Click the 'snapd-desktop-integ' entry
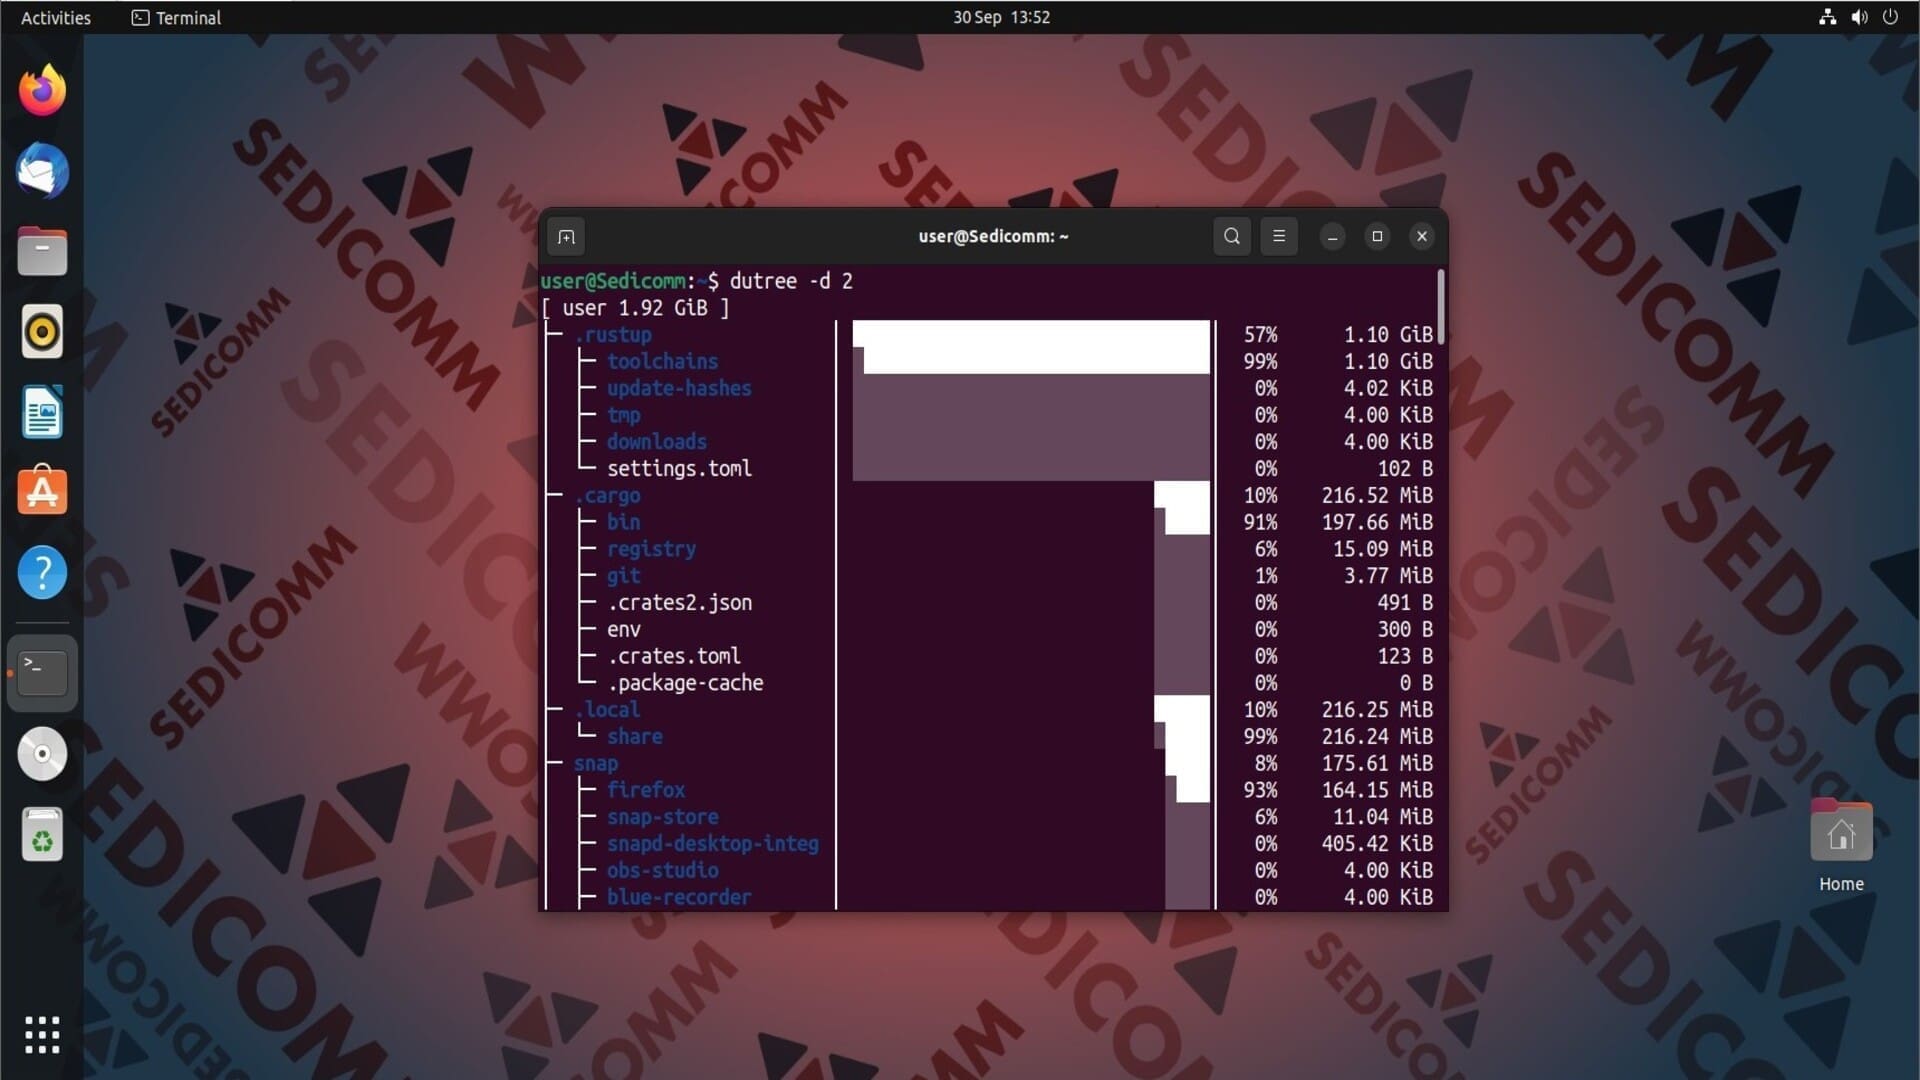The width and height of the screenshot is (1920, 1080). point(712,844)
